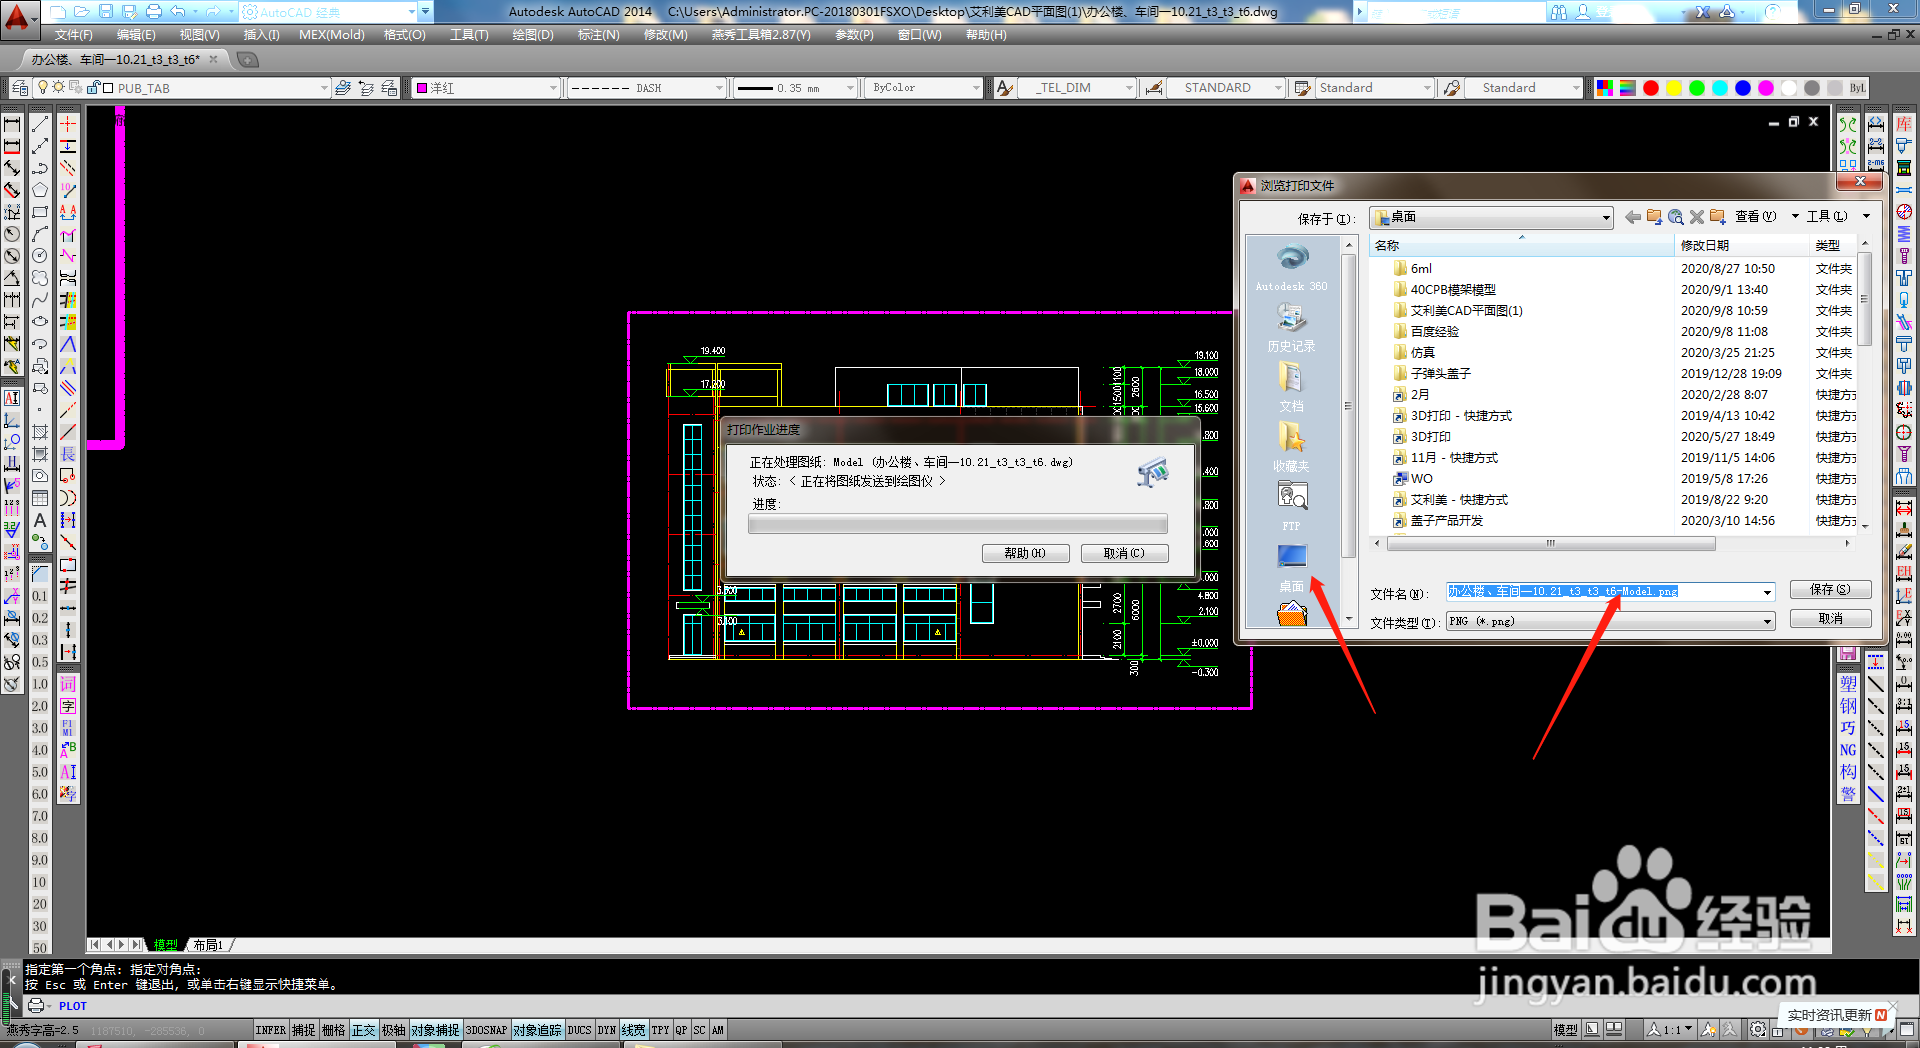Toggle 极轴 polar tracking in status bar

(393, 1030)
